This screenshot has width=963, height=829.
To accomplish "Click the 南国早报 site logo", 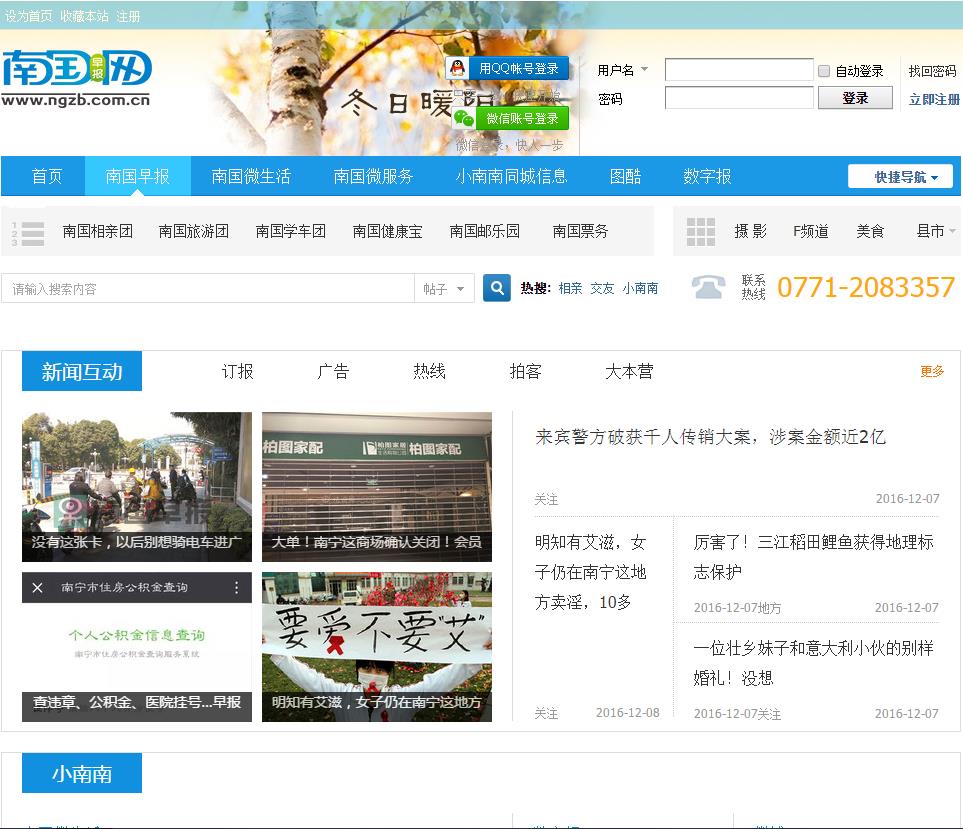I will click(76, 78).
